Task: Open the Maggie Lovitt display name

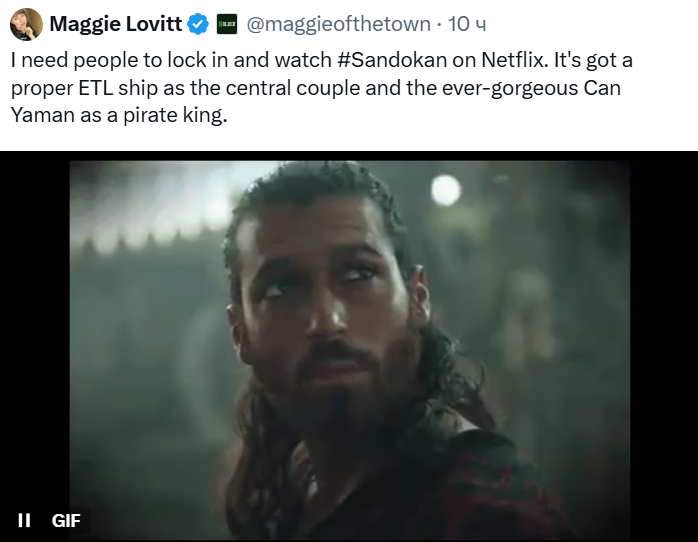Action: [x=115, y=23]
